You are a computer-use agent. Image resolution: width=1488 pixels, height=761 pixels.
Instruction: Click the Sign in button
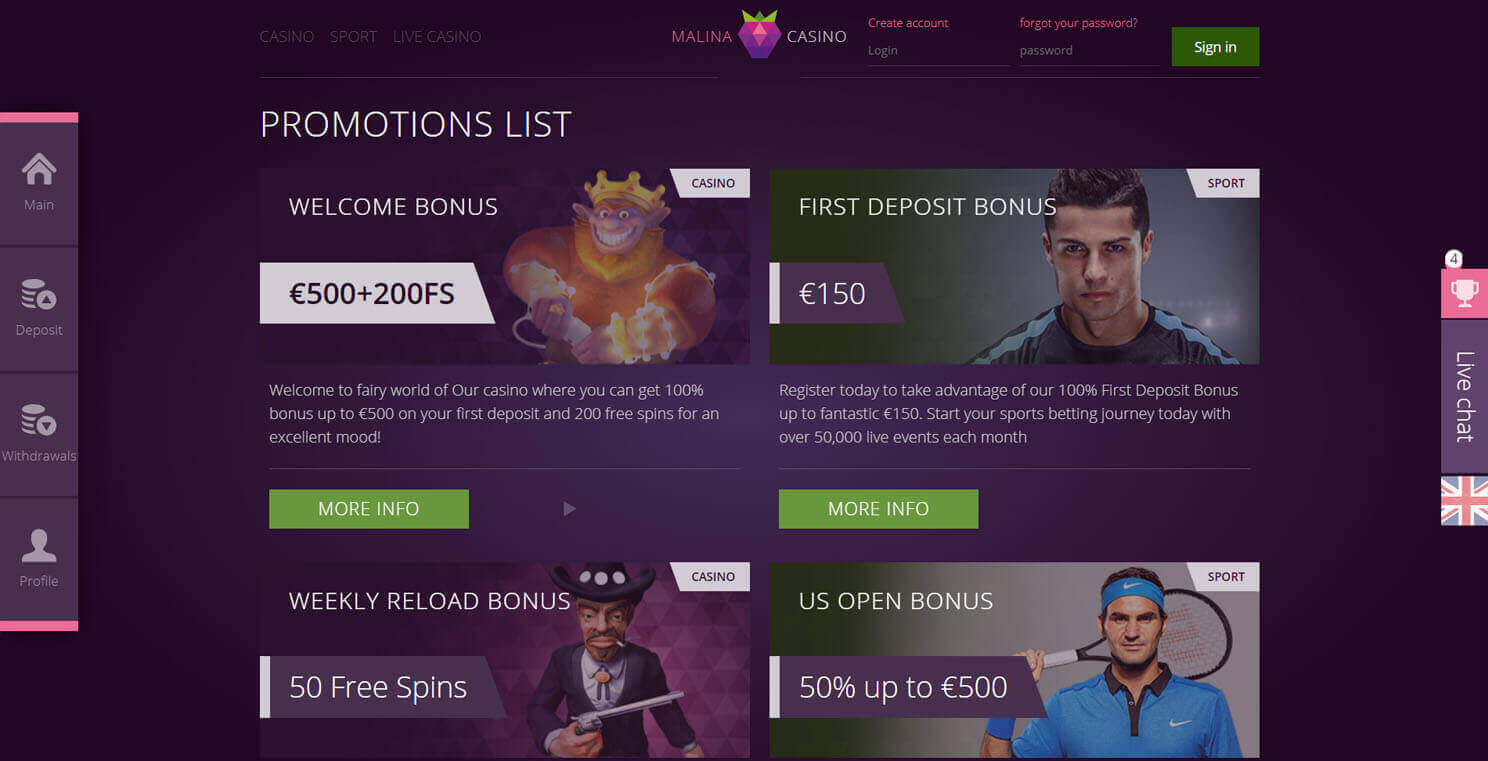click(x=1215, y=47)
